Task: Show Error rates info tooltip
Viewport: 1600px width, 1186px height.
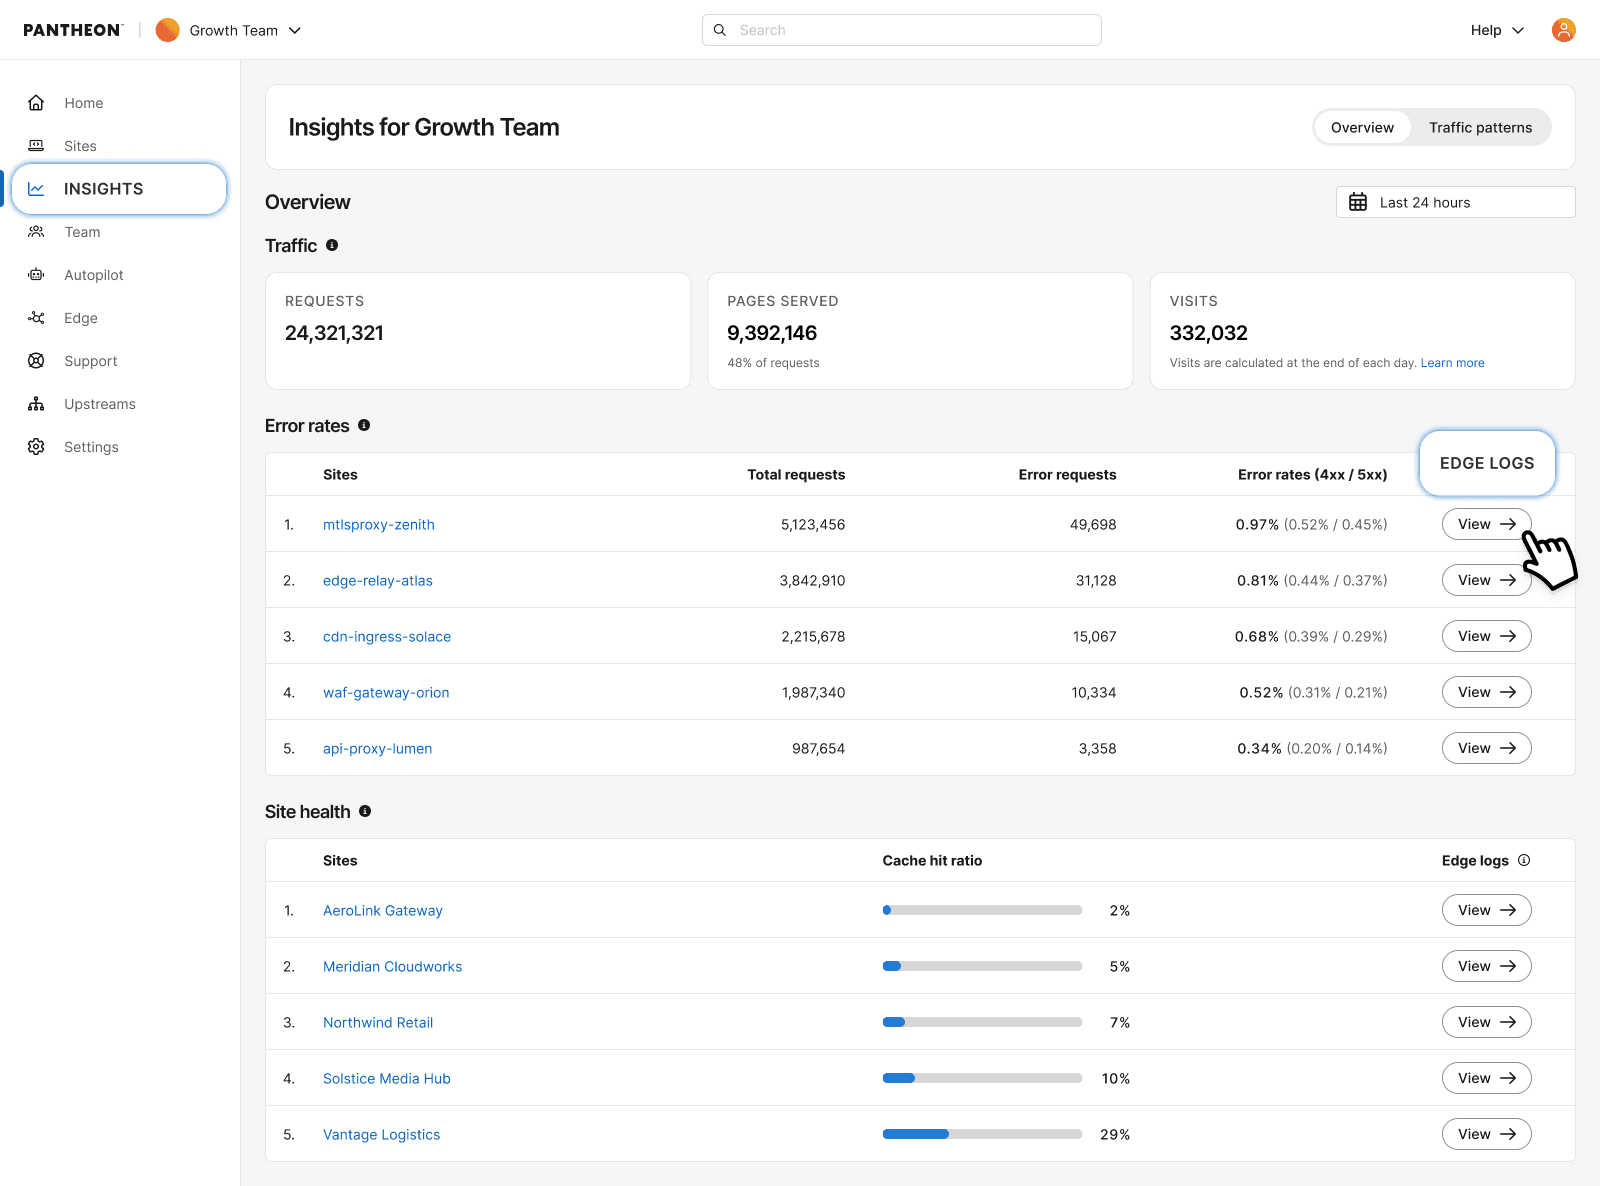Action: click(x=364, y=425)
